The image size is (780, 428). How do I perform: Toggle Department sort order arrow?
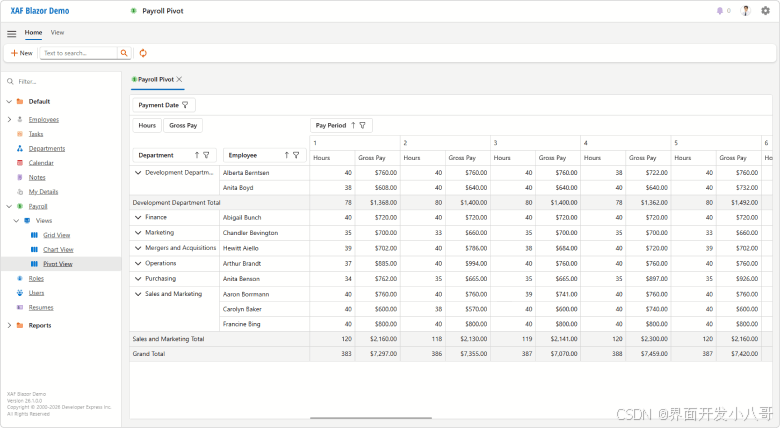pos(197,155)
